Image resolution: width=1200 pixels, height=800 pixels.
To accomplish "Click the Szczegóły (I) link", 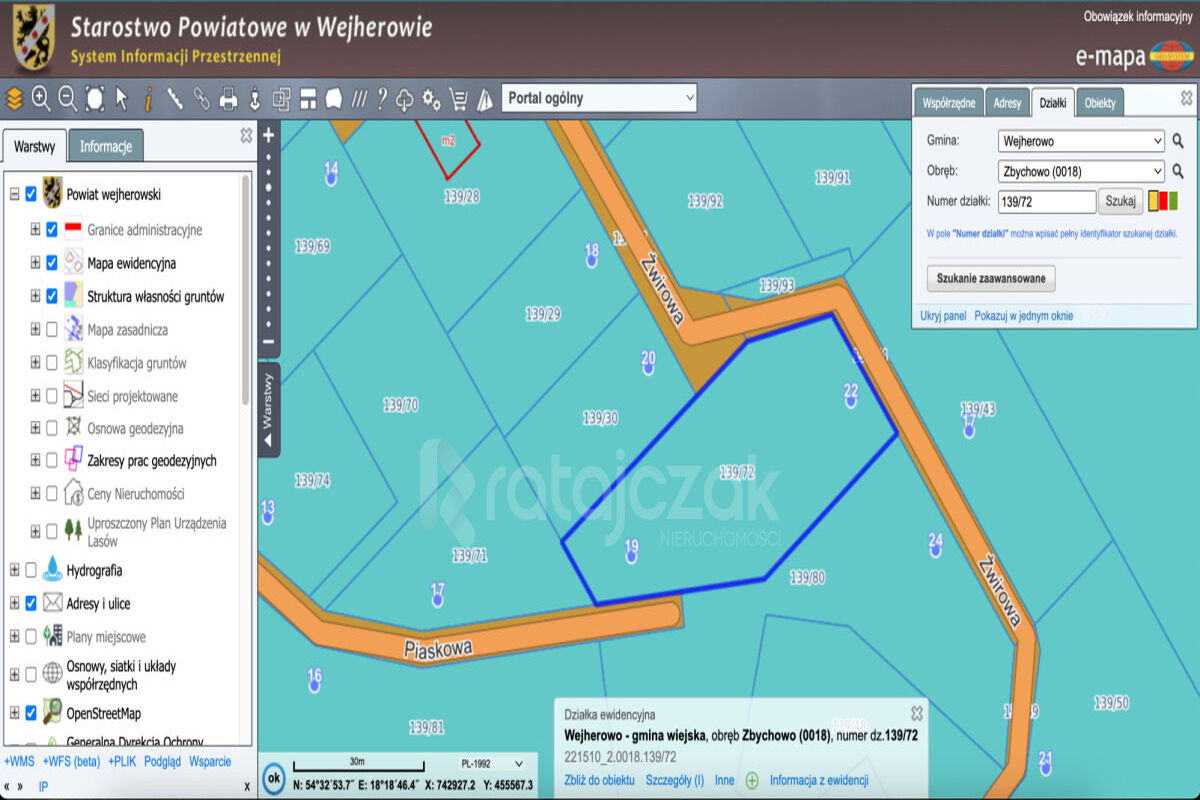I will coord(674,780).
